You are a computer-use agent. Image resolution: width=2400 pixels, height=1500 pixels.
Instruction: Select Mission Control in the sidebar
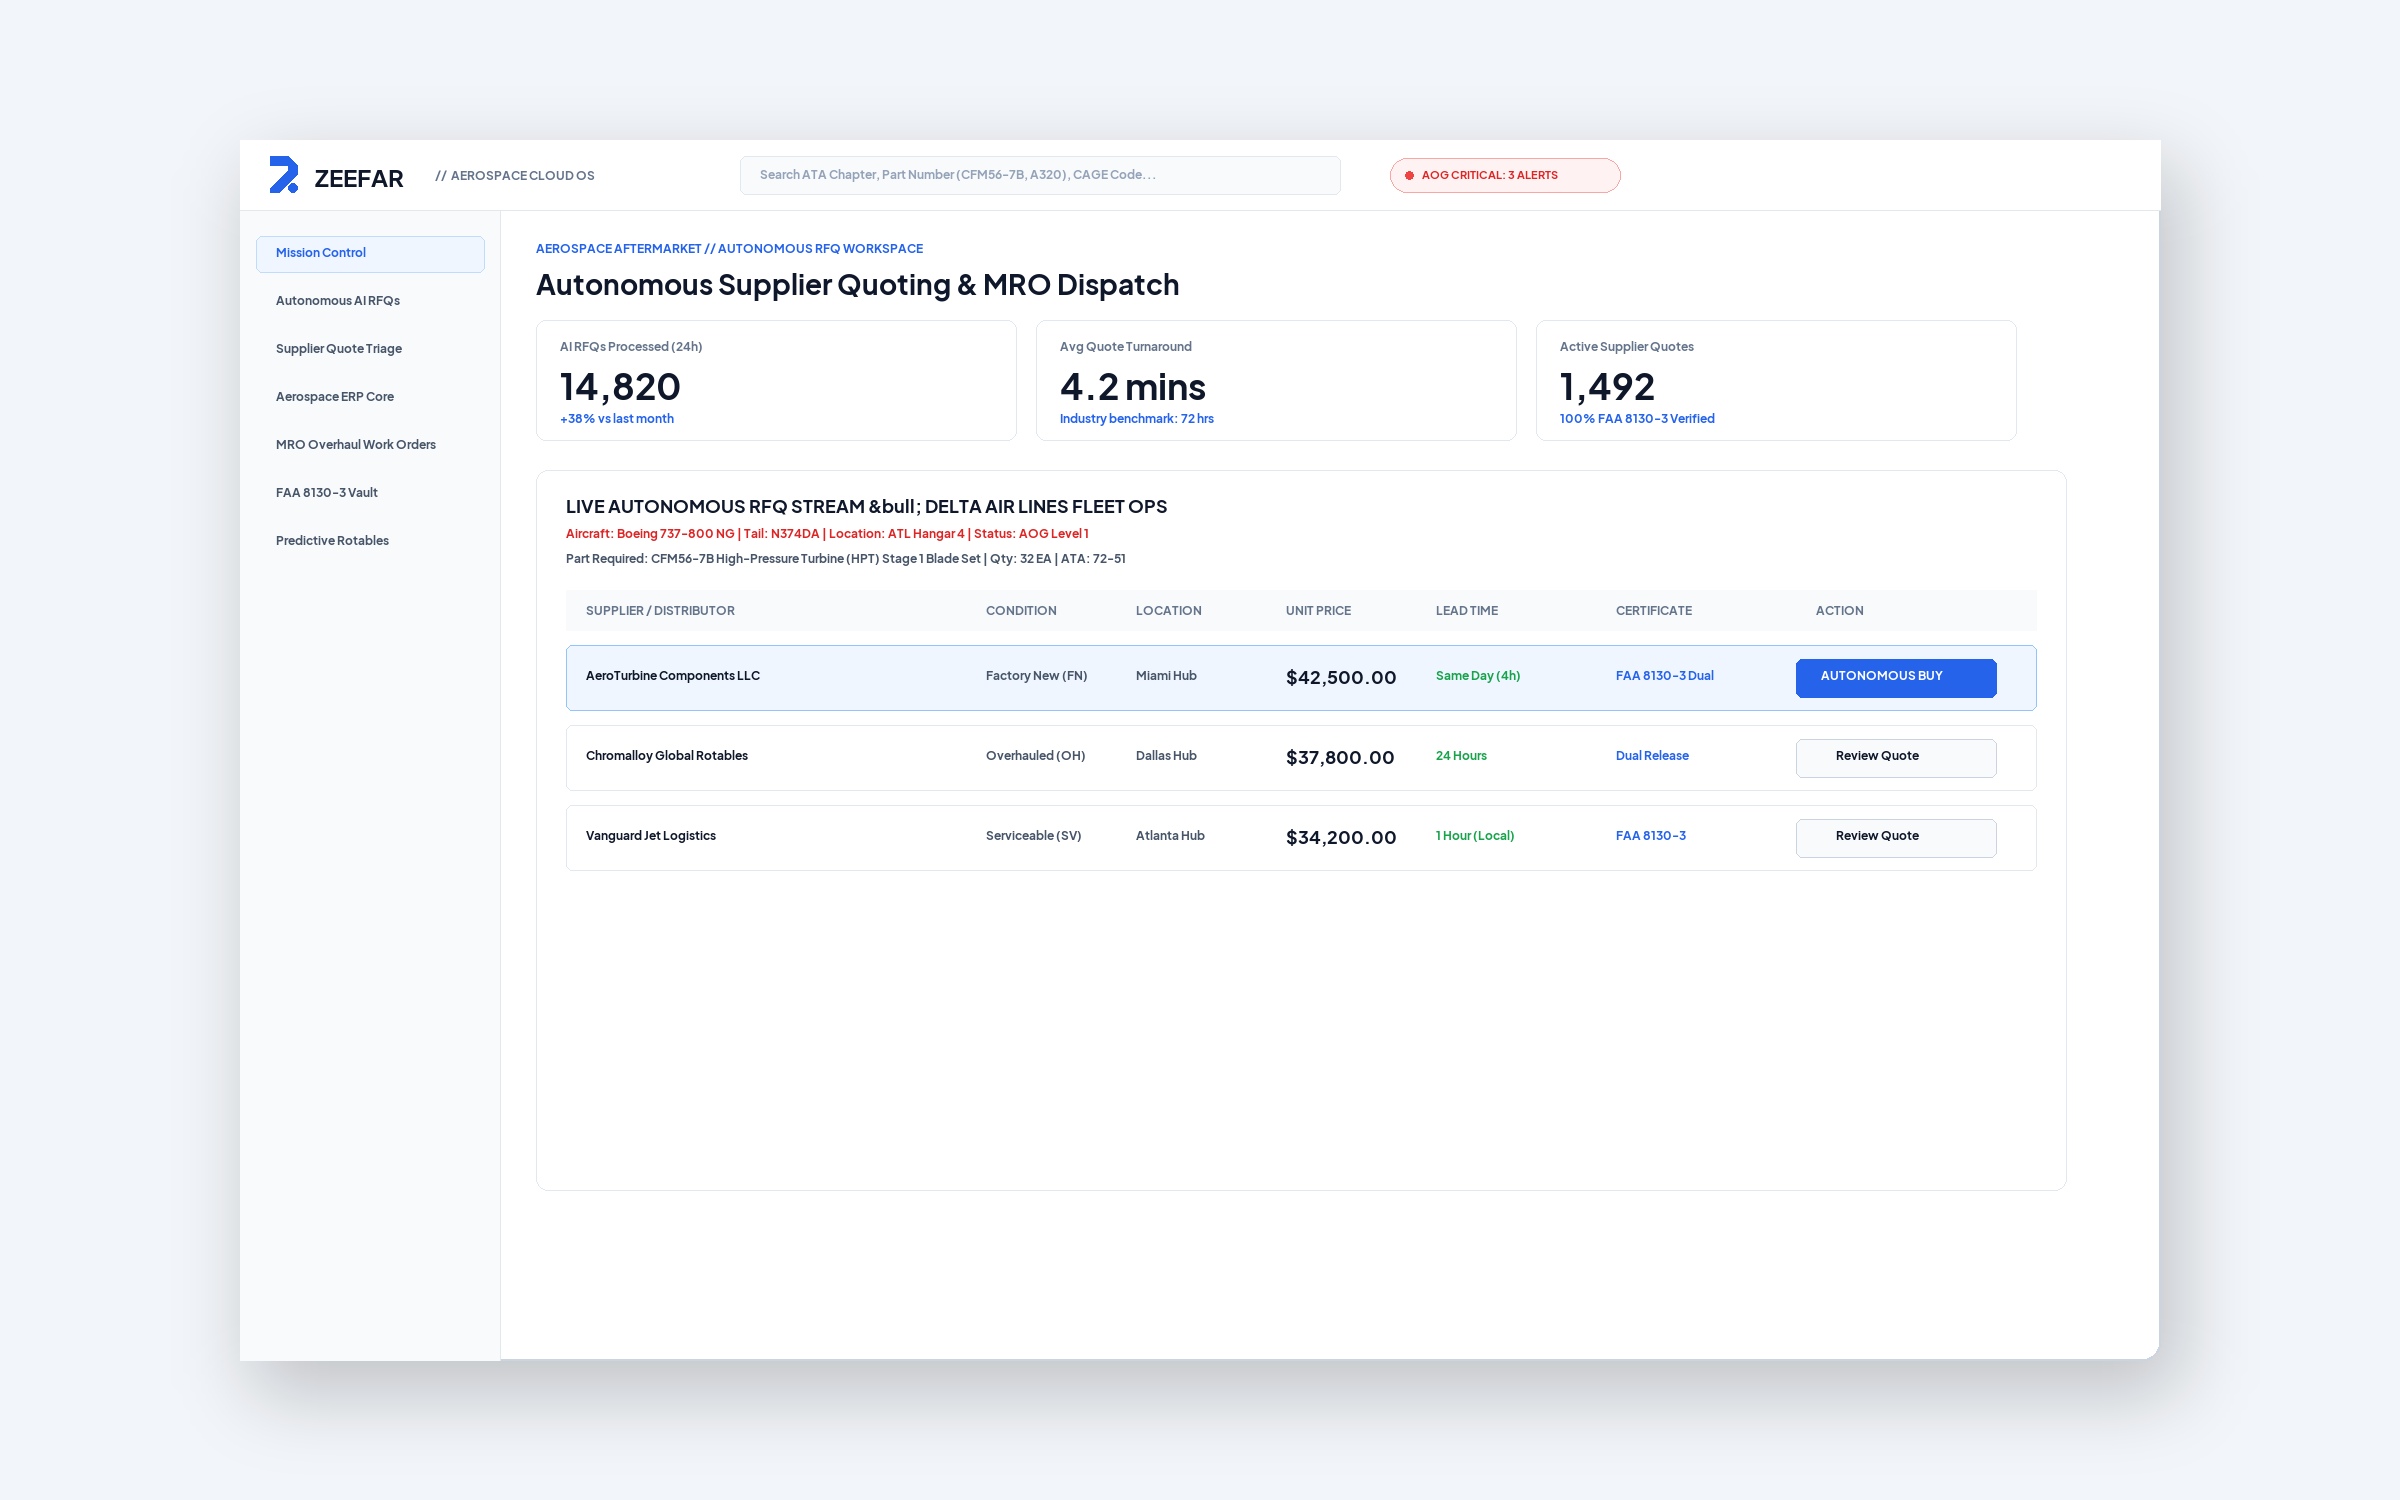(x=370, y=253)
